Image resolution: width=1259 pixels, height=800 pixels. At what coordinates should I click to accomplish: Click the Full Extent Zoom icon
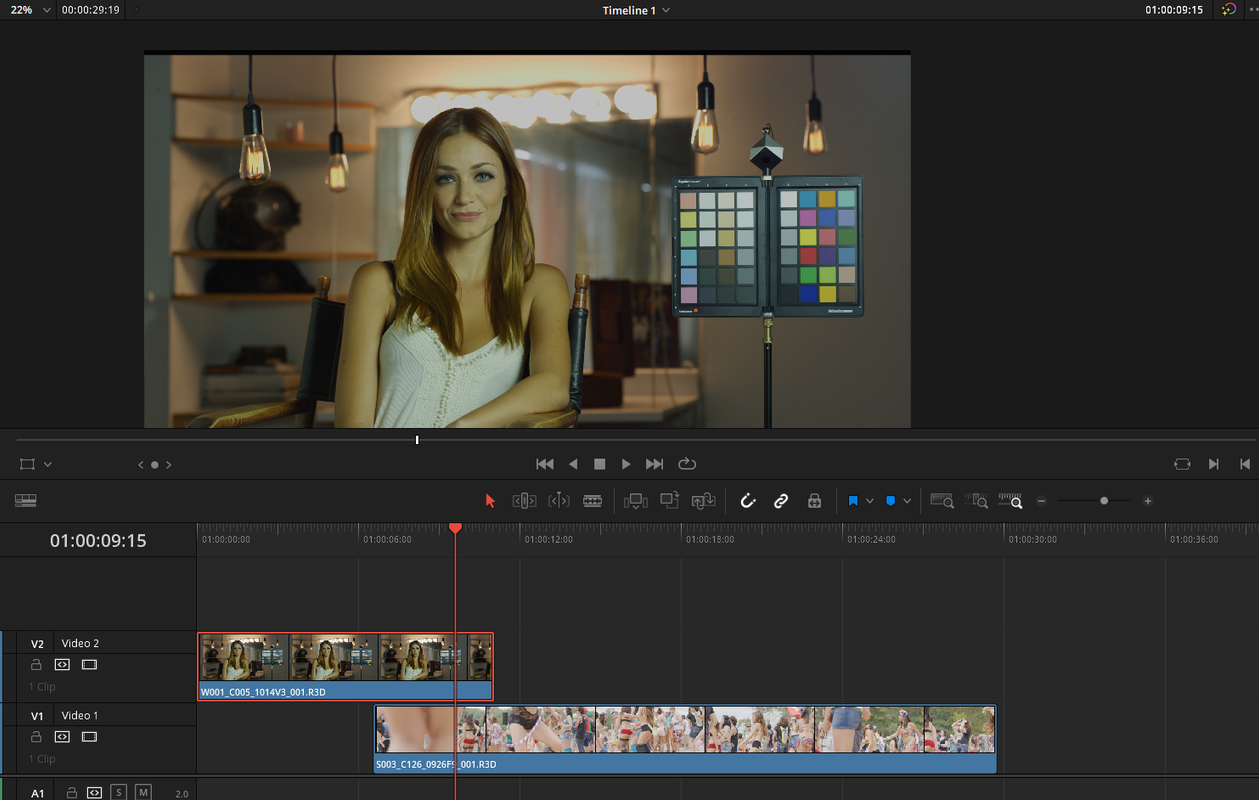click(x=942, y=501)
